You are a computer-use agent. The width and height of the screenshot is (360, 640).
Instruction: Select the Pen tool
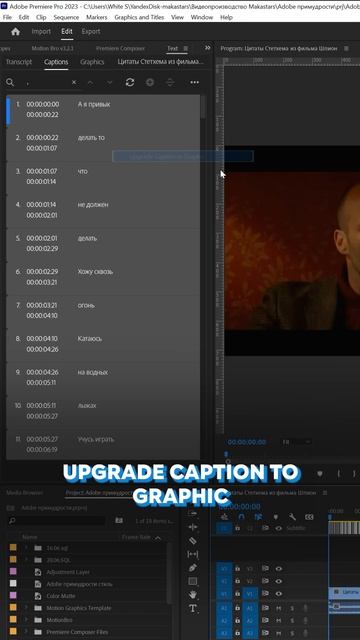coord(193,568)
